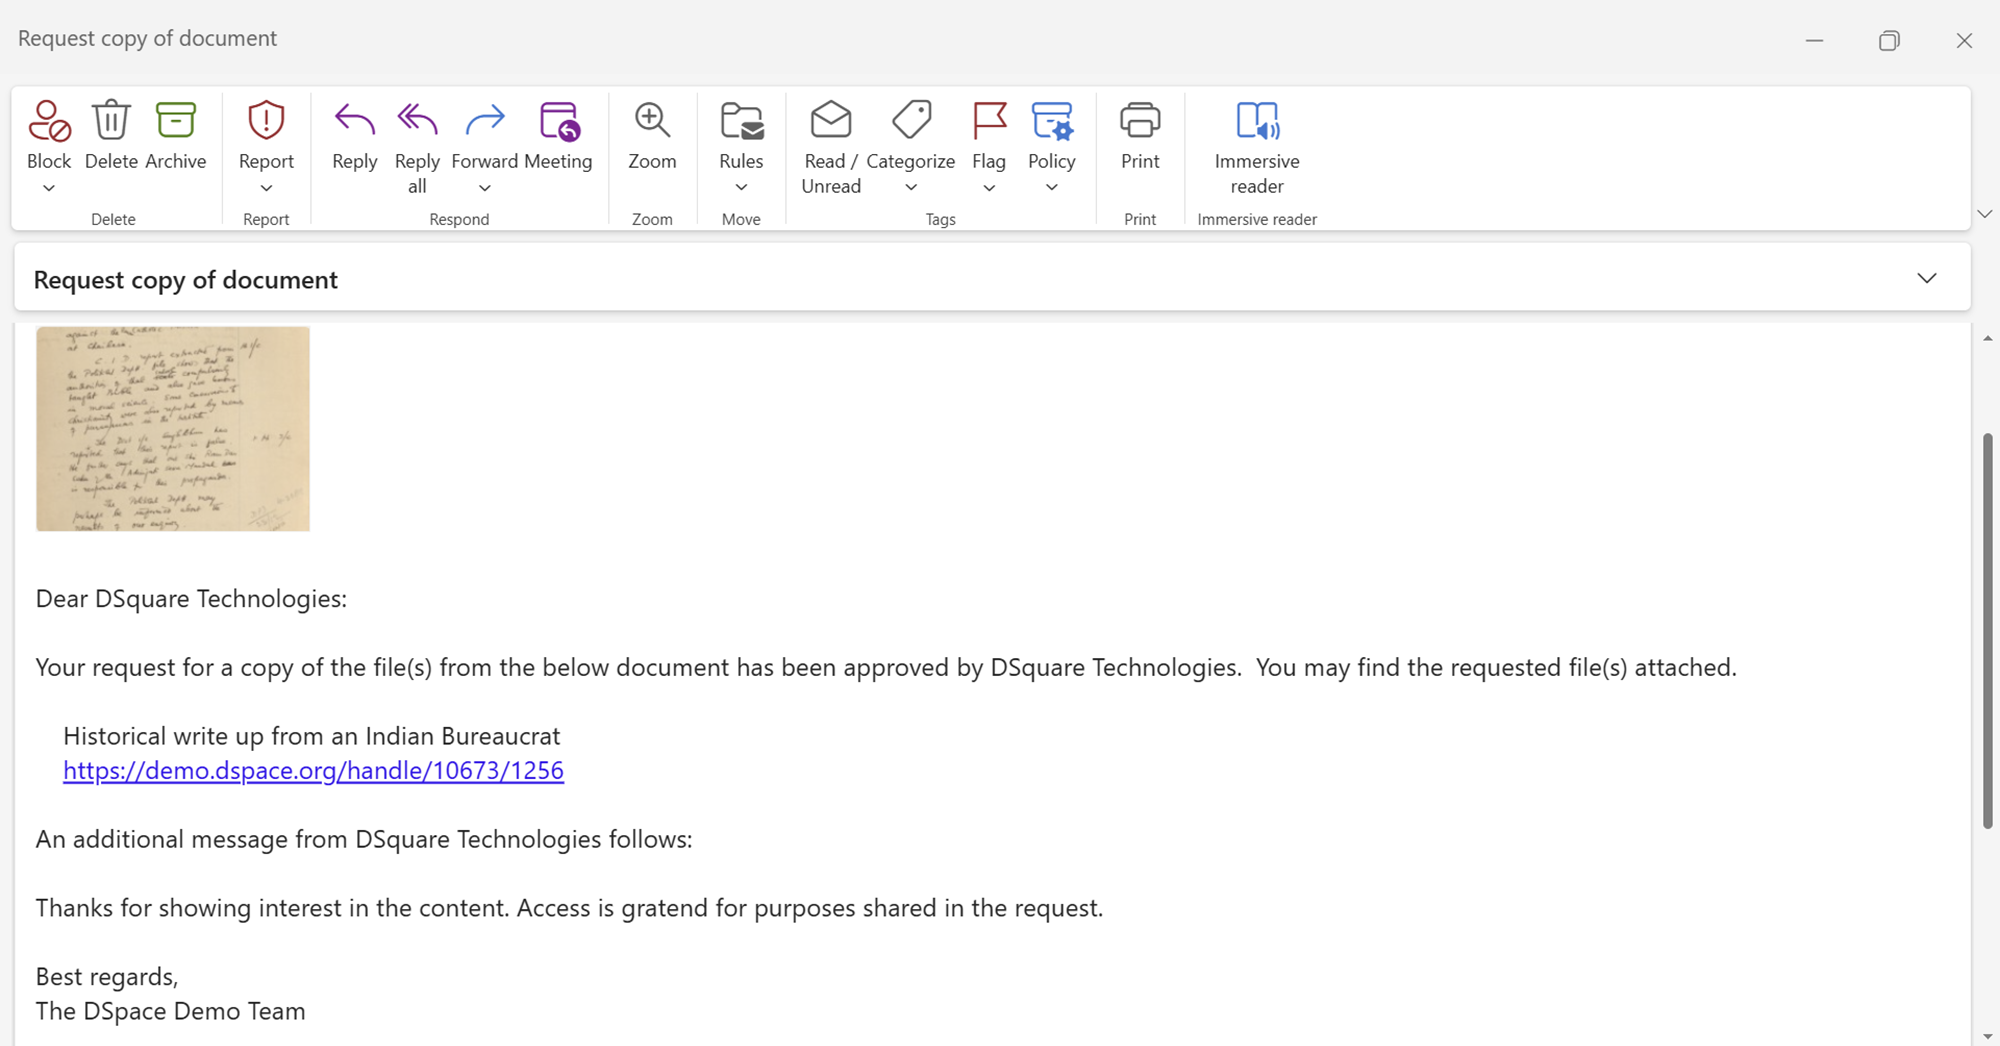Open the Block dropdown arrow

coord(48,189)
